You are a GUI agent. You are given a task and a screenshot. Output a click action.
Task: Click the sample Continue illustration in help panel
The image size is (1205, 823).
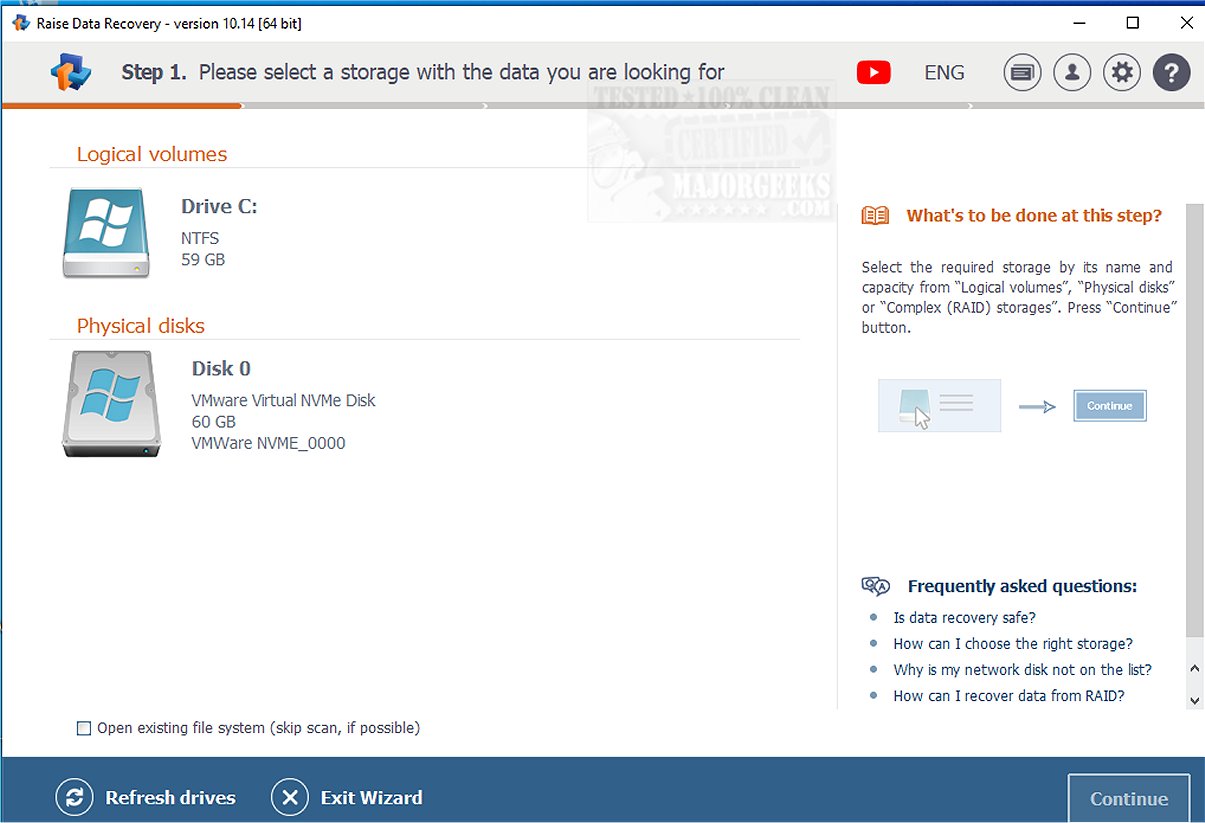(x=1110, y=406)
